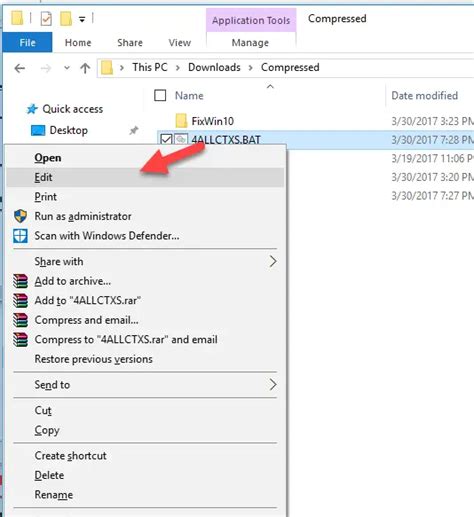Switch to the Home ribbon tab
The width and height of the screenshot is (474, 517).
coord(78,43)
